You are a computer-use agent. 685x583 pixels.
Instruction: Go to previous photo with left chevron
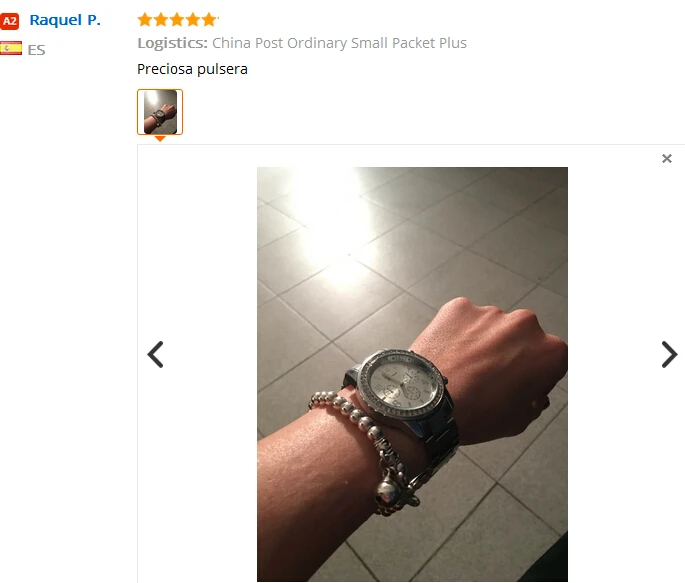tap(156, 355)
